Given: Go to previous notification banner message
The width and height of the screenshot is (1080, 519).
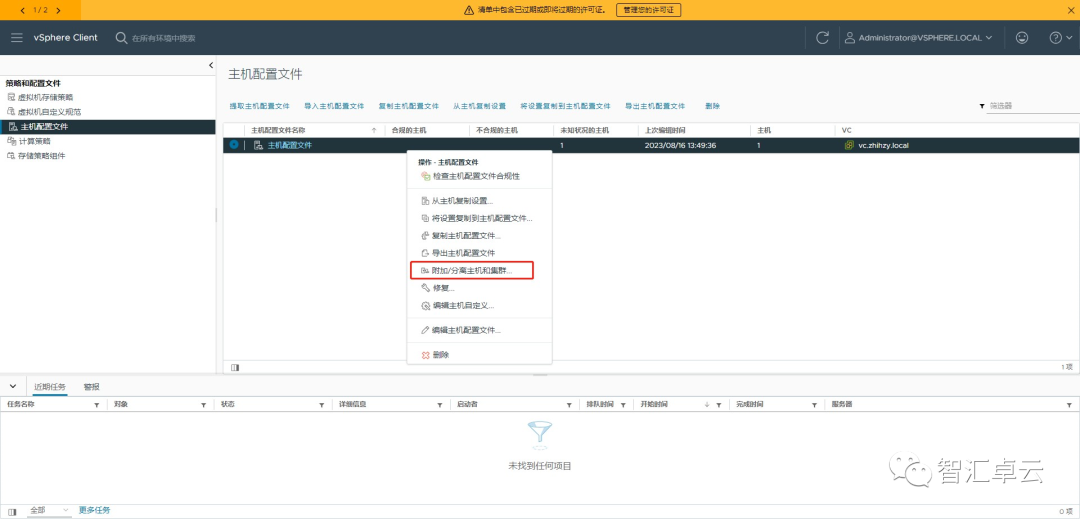Looking at the screenshot, I should [x=22, y=10].
